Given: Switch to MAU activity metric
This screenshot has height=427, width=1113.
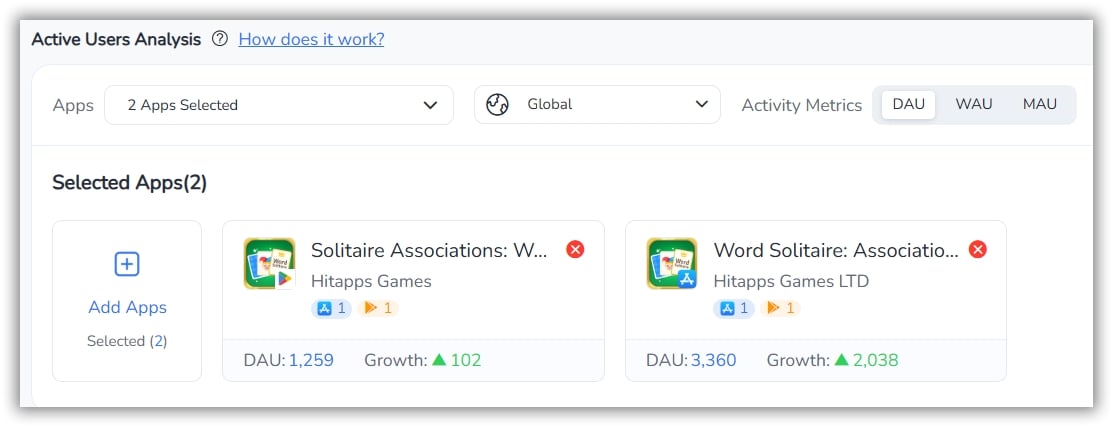Looking at the screenshot, I should (1039, 104).
